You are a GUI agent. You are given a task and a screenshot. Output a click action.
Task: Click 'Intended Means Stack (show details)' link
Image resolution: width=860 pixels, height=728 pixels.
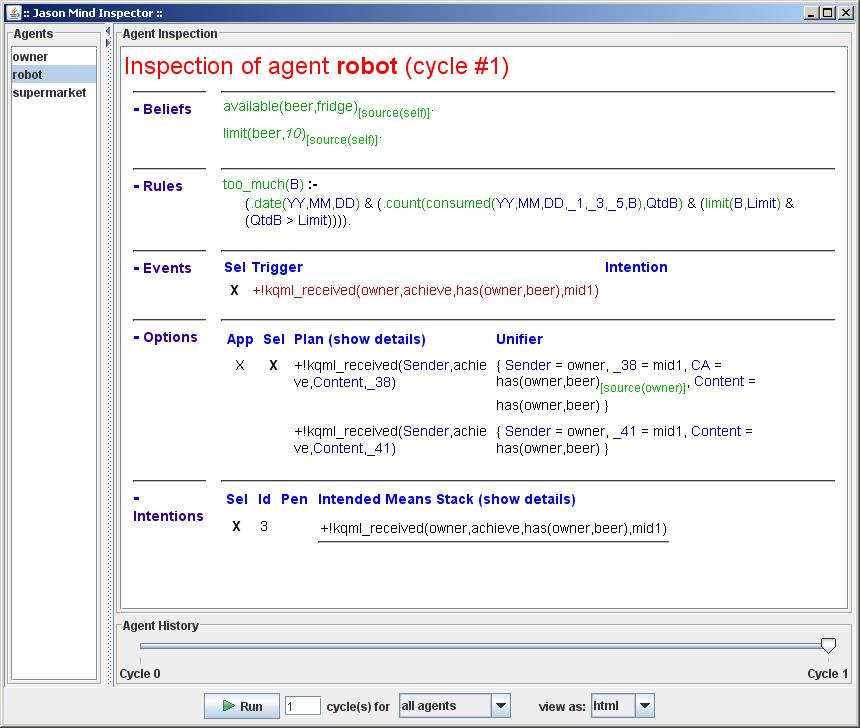pyautogui.click(x=446, y=499)
